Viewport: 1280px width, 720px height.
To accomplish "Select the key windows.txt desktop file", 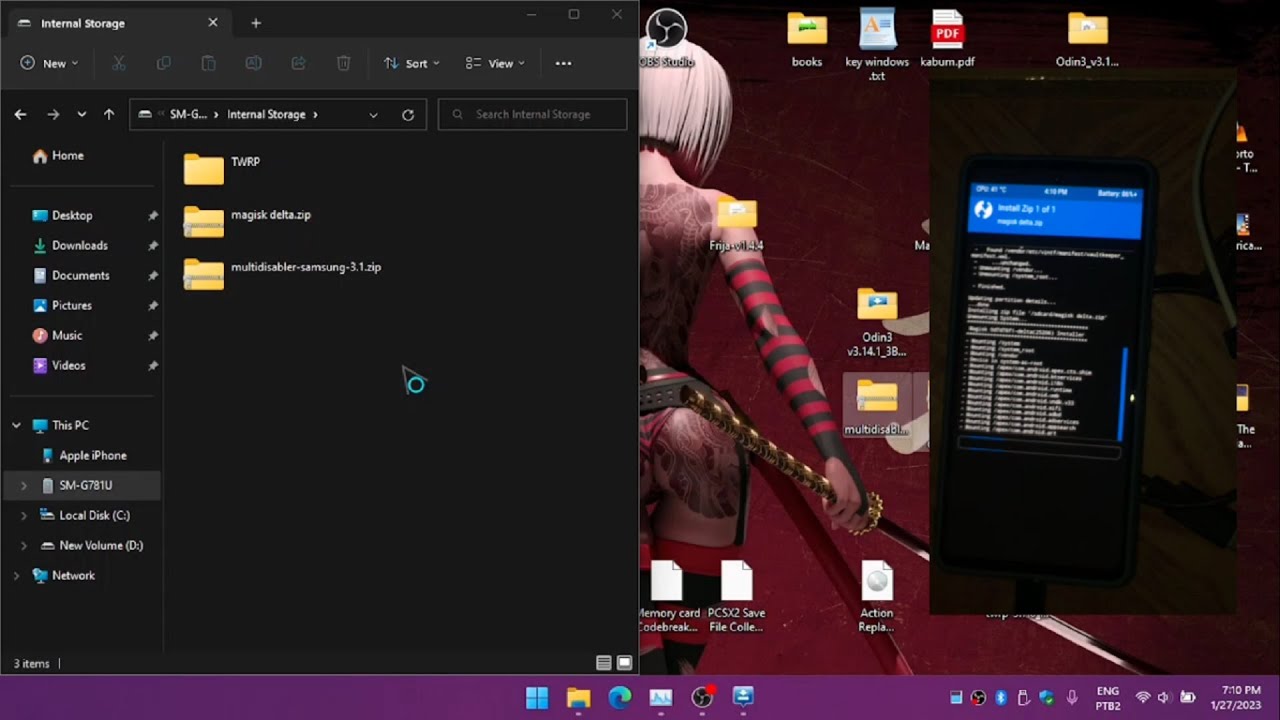I will click(x=877, y=45).
